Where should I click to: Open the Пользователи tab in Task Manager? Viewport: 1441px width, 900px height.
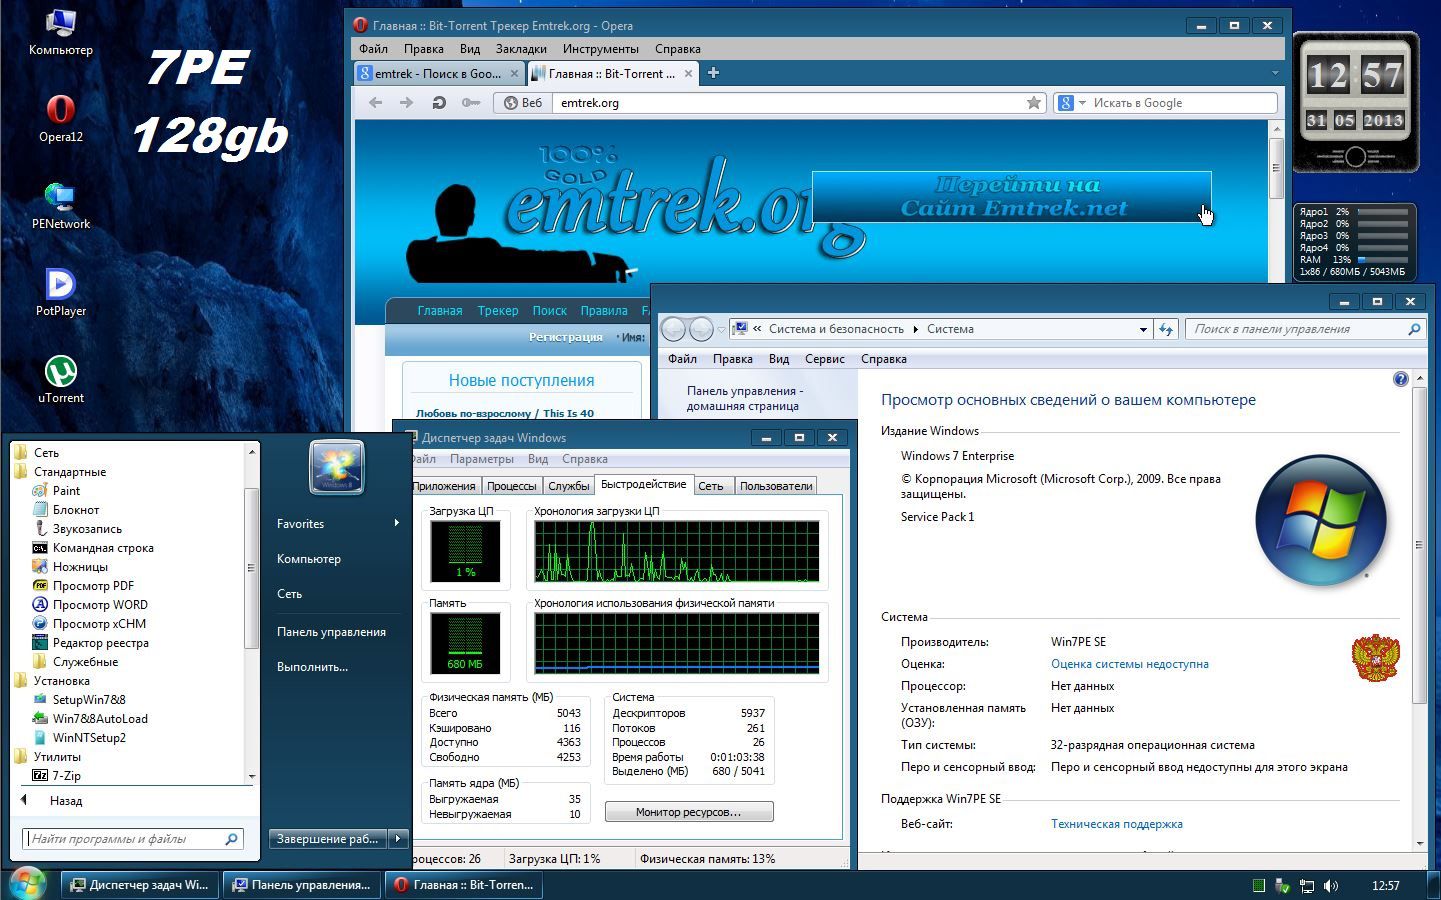point(776,486)
